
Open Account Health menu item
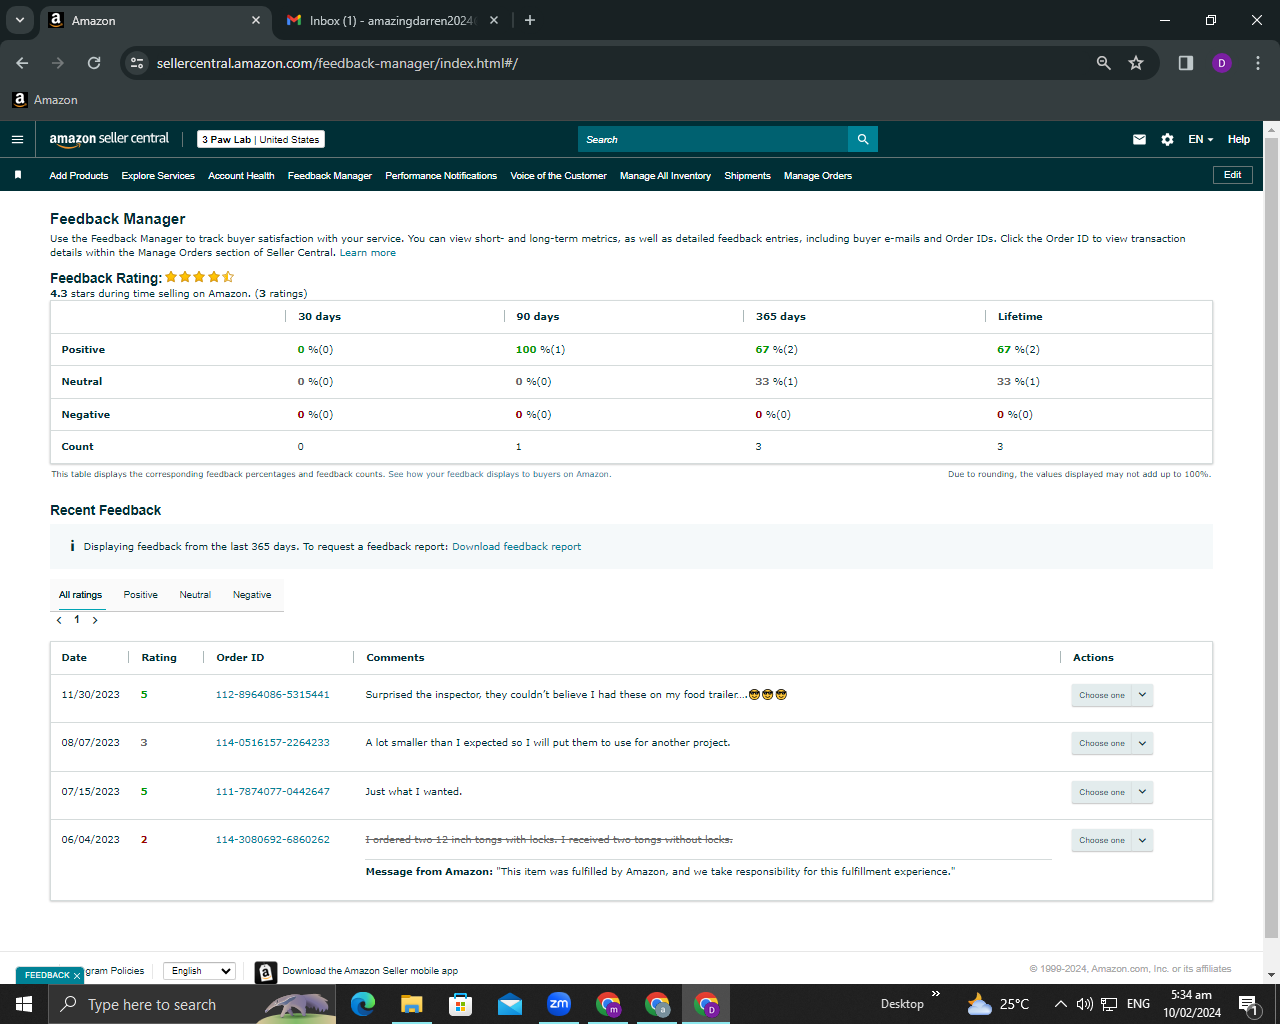tap(241, 176)
